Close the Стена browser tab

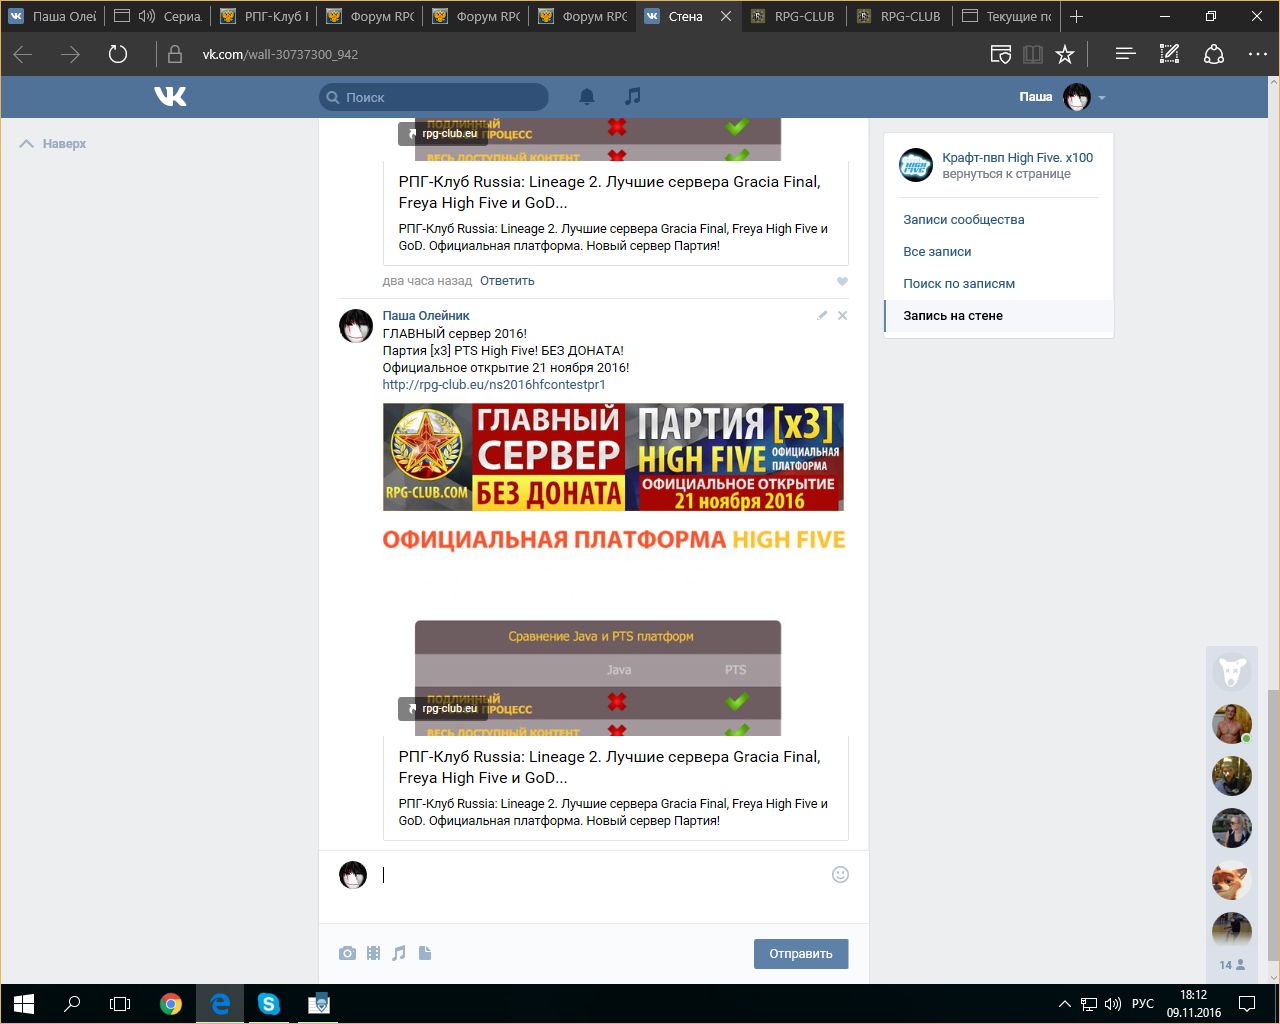point(726,16)
